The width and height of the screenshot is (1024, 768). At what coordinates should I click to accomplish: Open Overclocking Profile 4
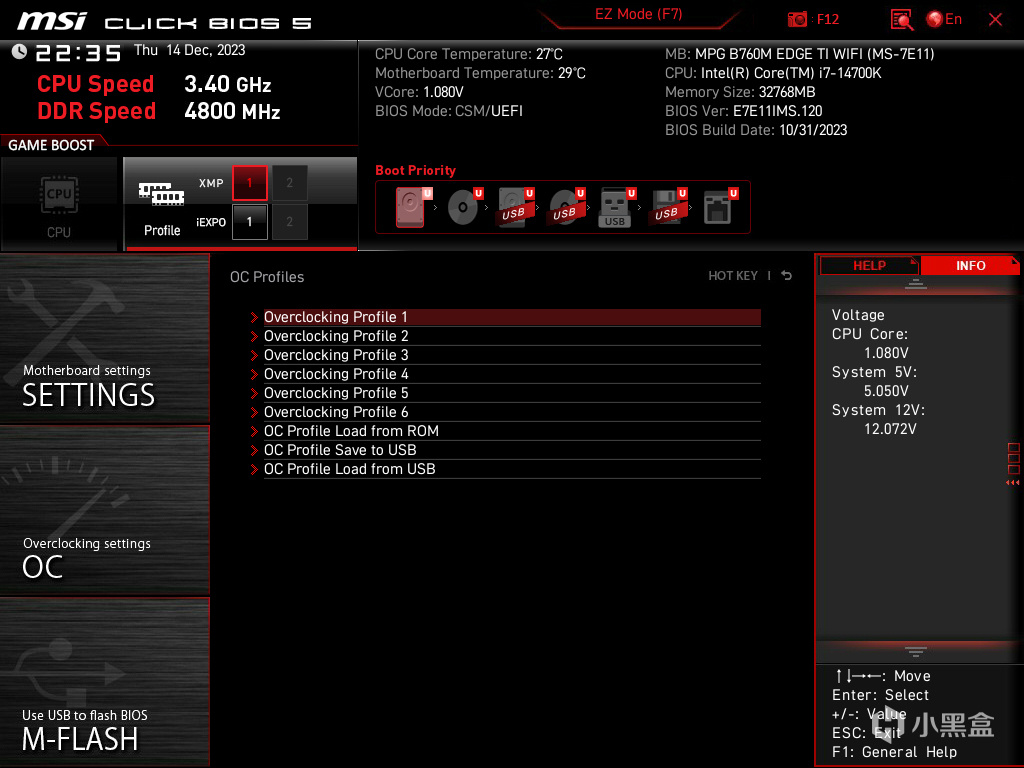512,374
